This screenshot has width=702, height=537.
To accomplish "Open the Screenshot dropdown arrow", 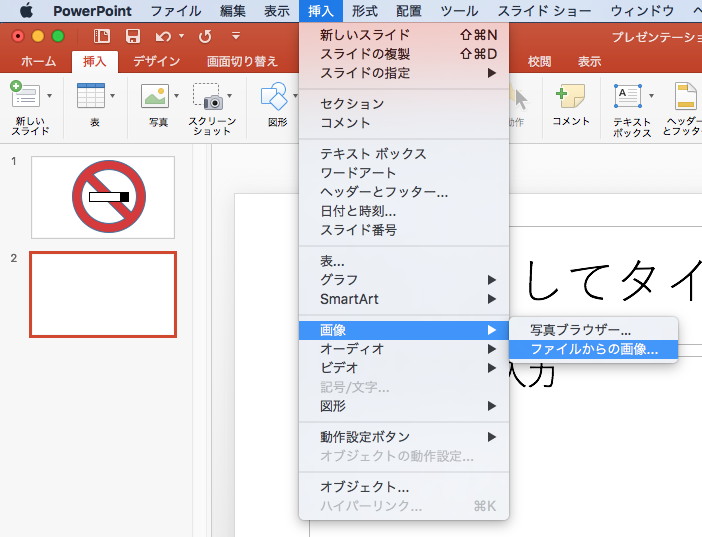I will [x=230, y=95].
